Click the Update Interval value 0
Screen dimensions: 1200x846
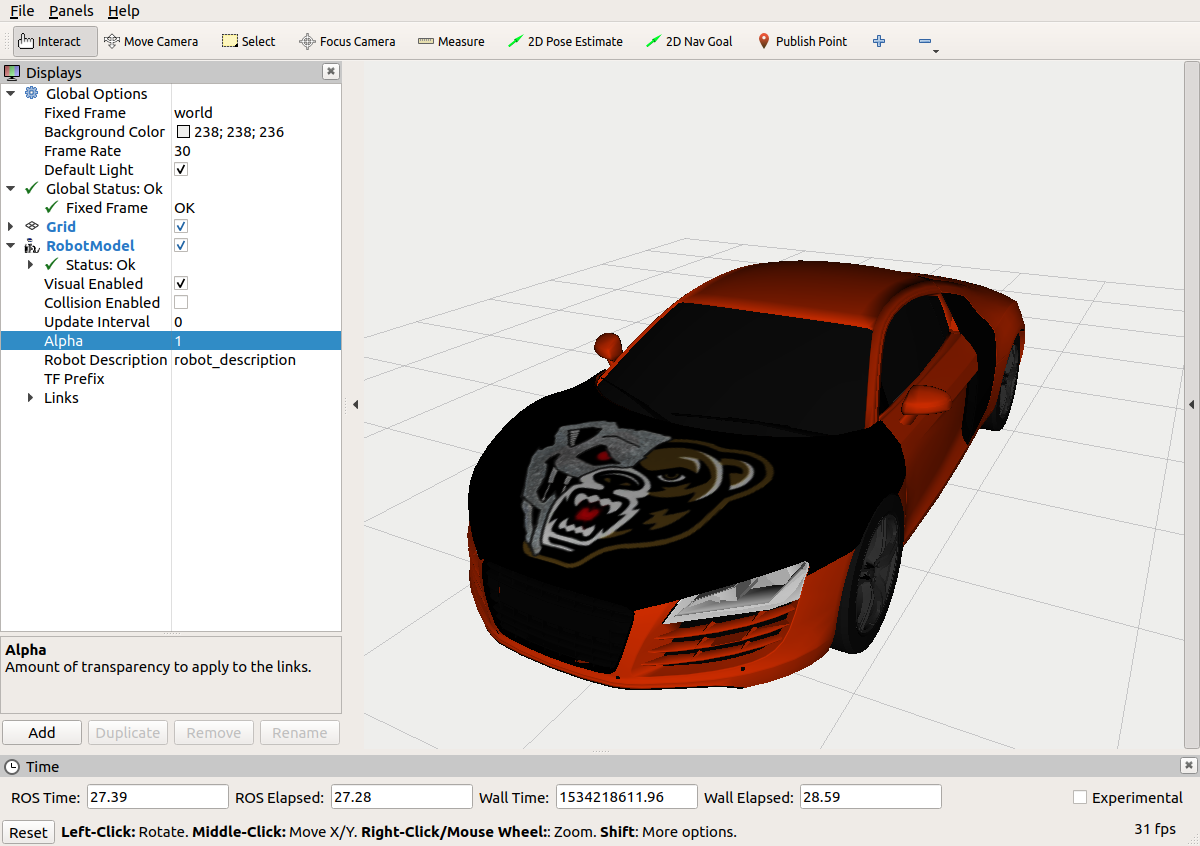[178, 321]
